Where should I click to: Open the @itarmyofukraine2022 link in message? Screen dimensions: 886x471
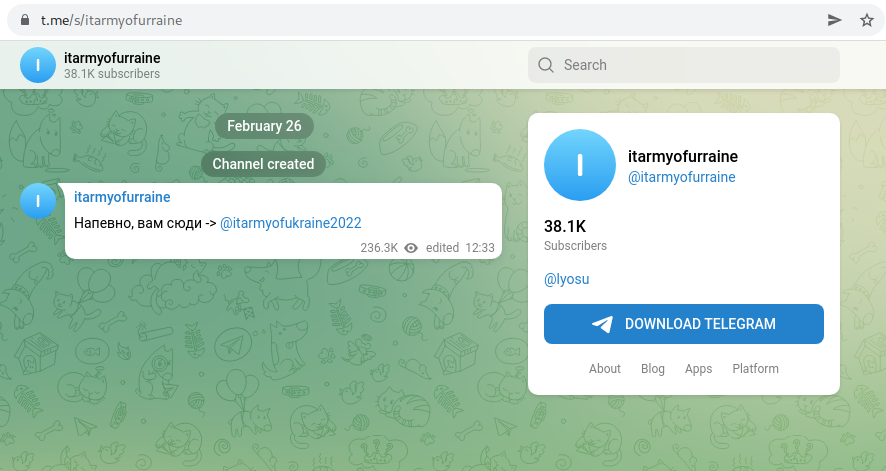point(290,223)
